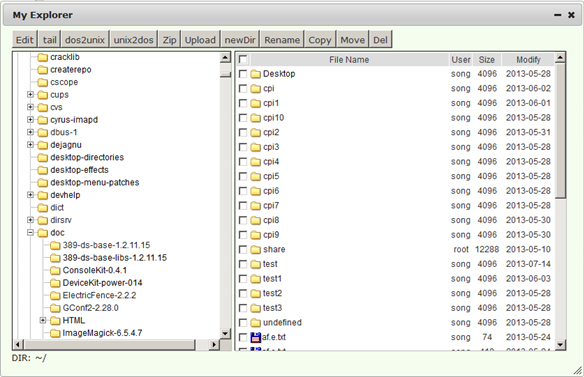Click the cpi3 folder icon
The height and width of the screenshot is (377, 584).
(256, 147)
